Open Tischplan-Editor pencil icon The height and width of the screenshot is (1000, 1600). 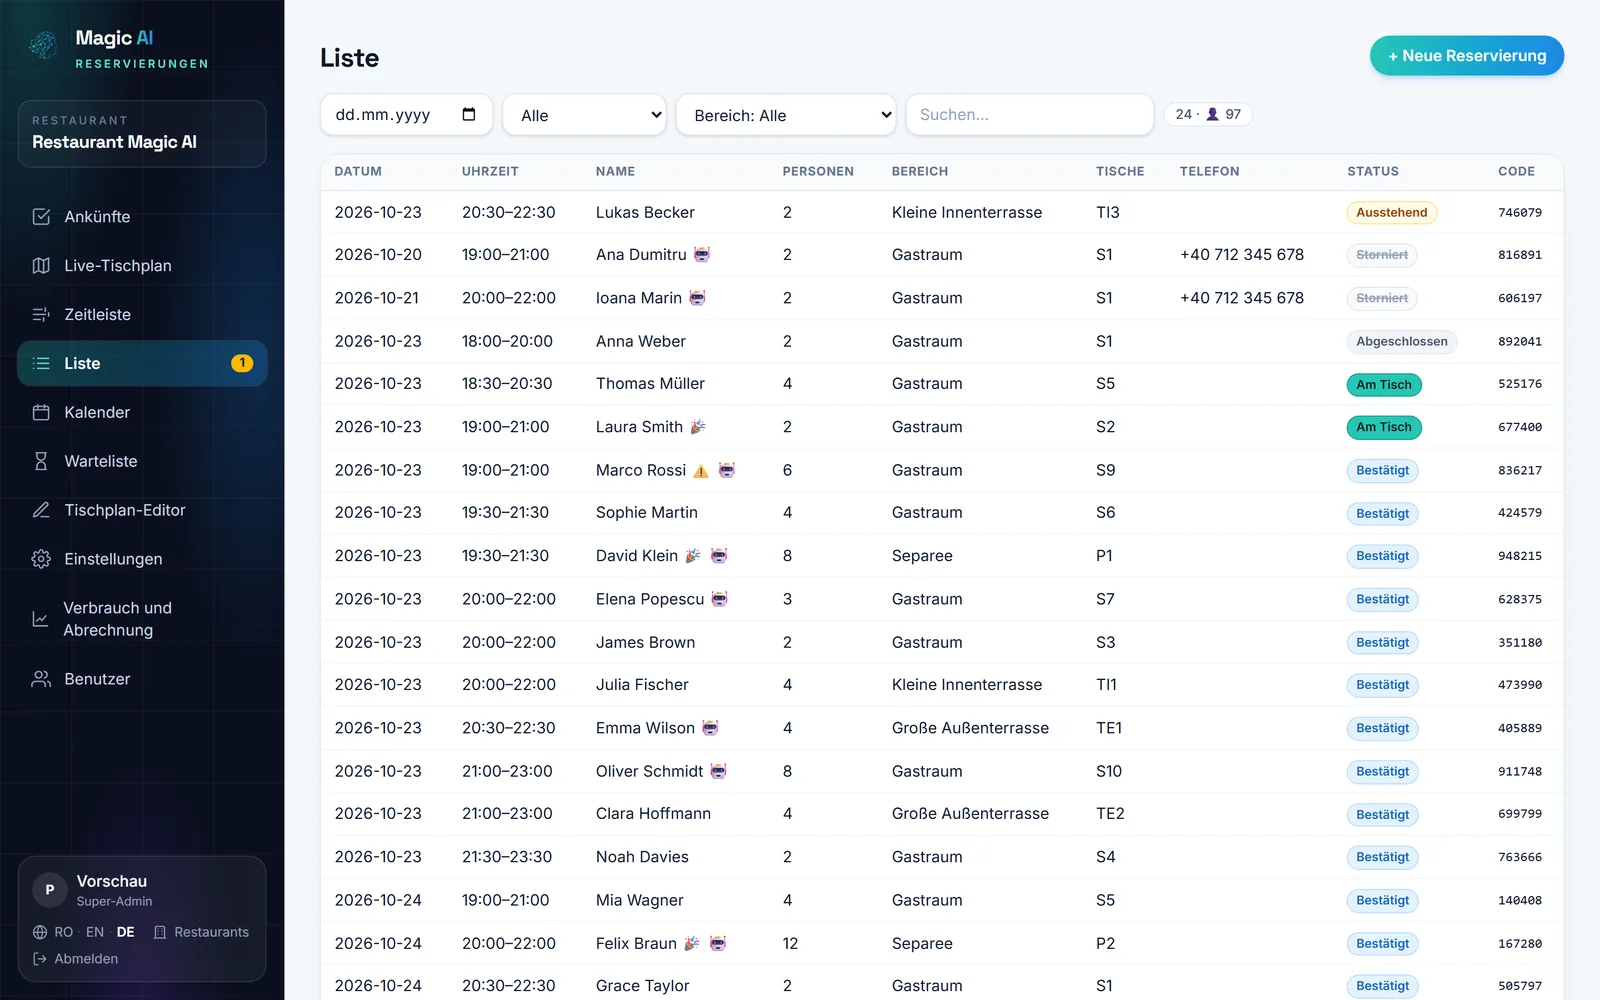click(x=41, y=511)
